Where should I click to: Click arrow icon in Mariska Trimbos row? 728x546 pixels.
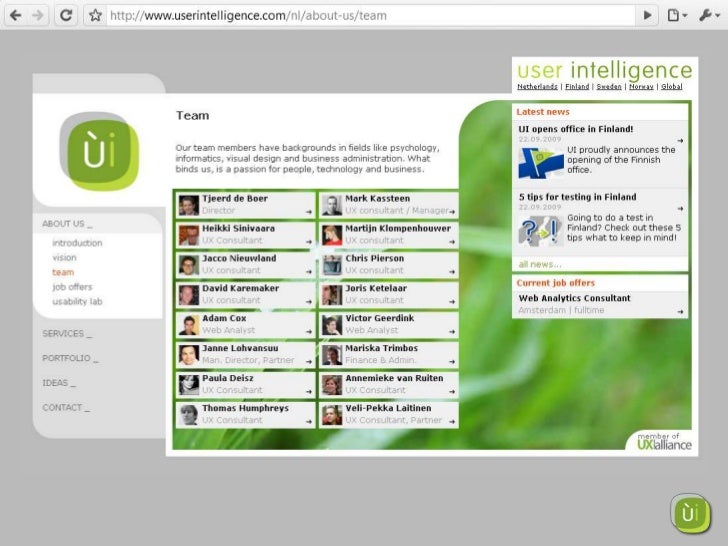pos(452,362)
